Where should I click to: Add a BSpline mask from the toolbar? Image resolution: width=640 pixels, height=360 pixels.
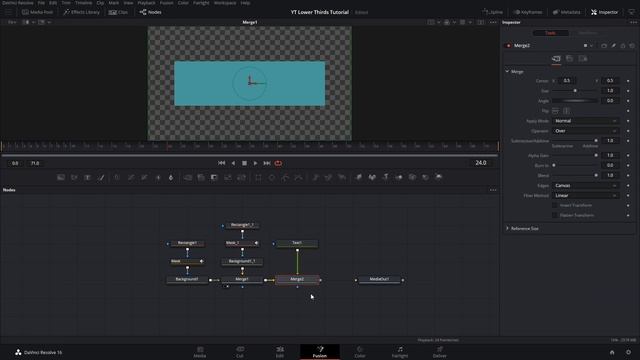coord(299,177)
